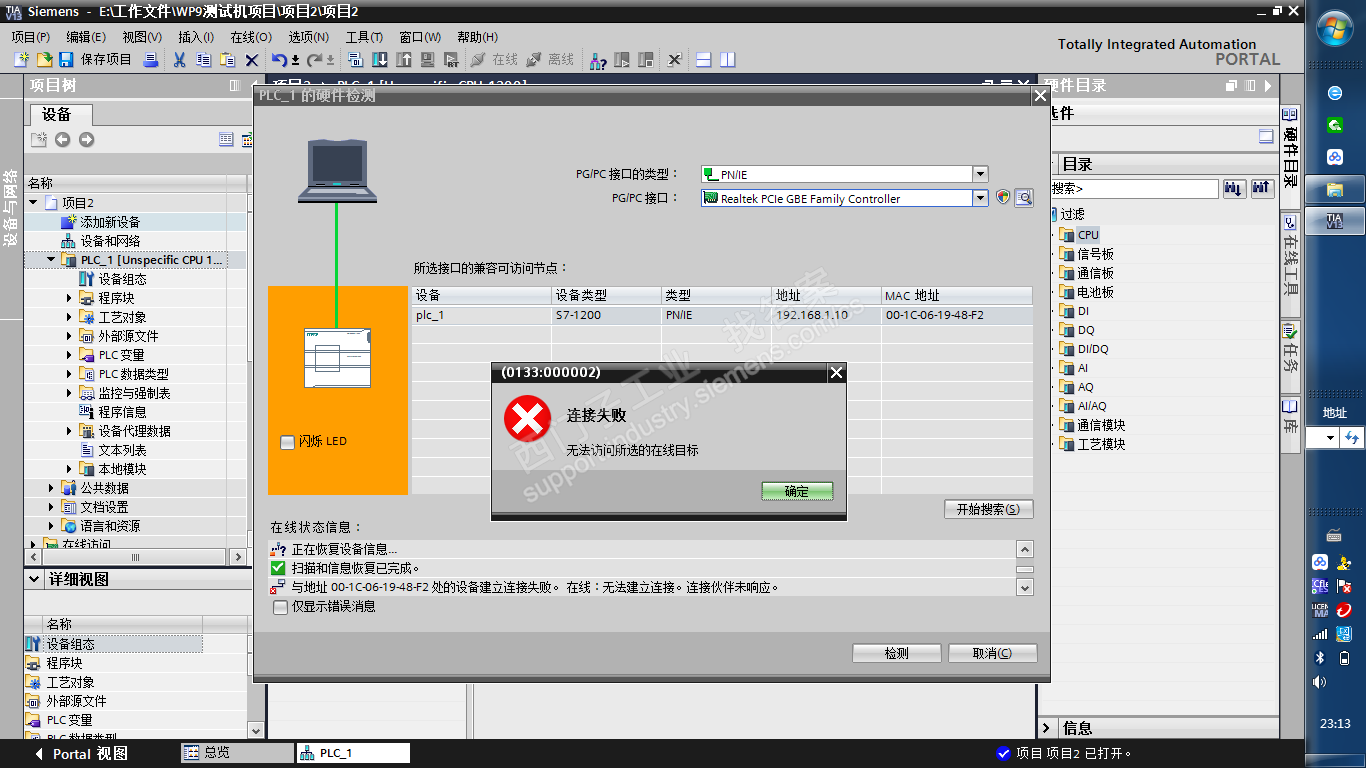
Task: Open the PG/PC接口的类型 dropdown
Action: click(x=980, y=174)
